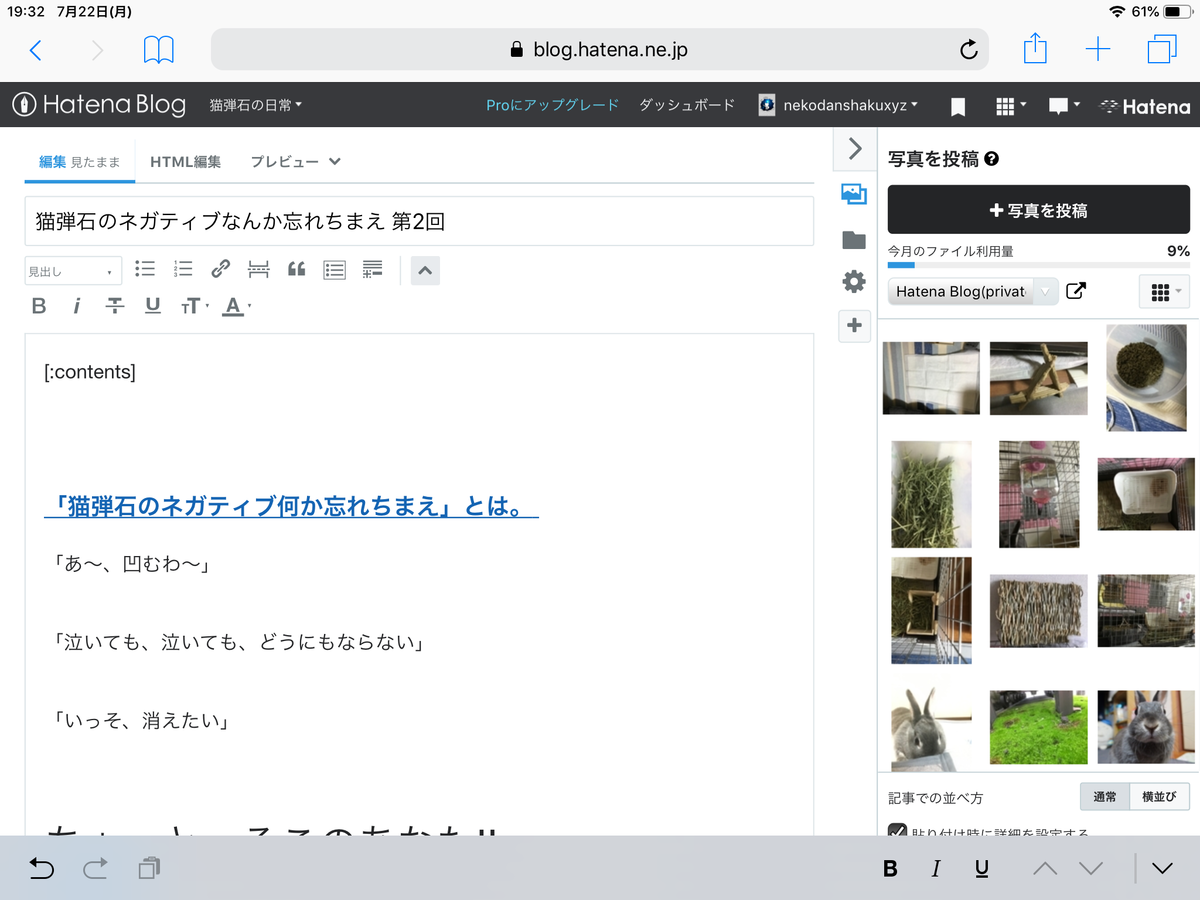Select 通常 for 記事での並べ方

[1106, 796]
